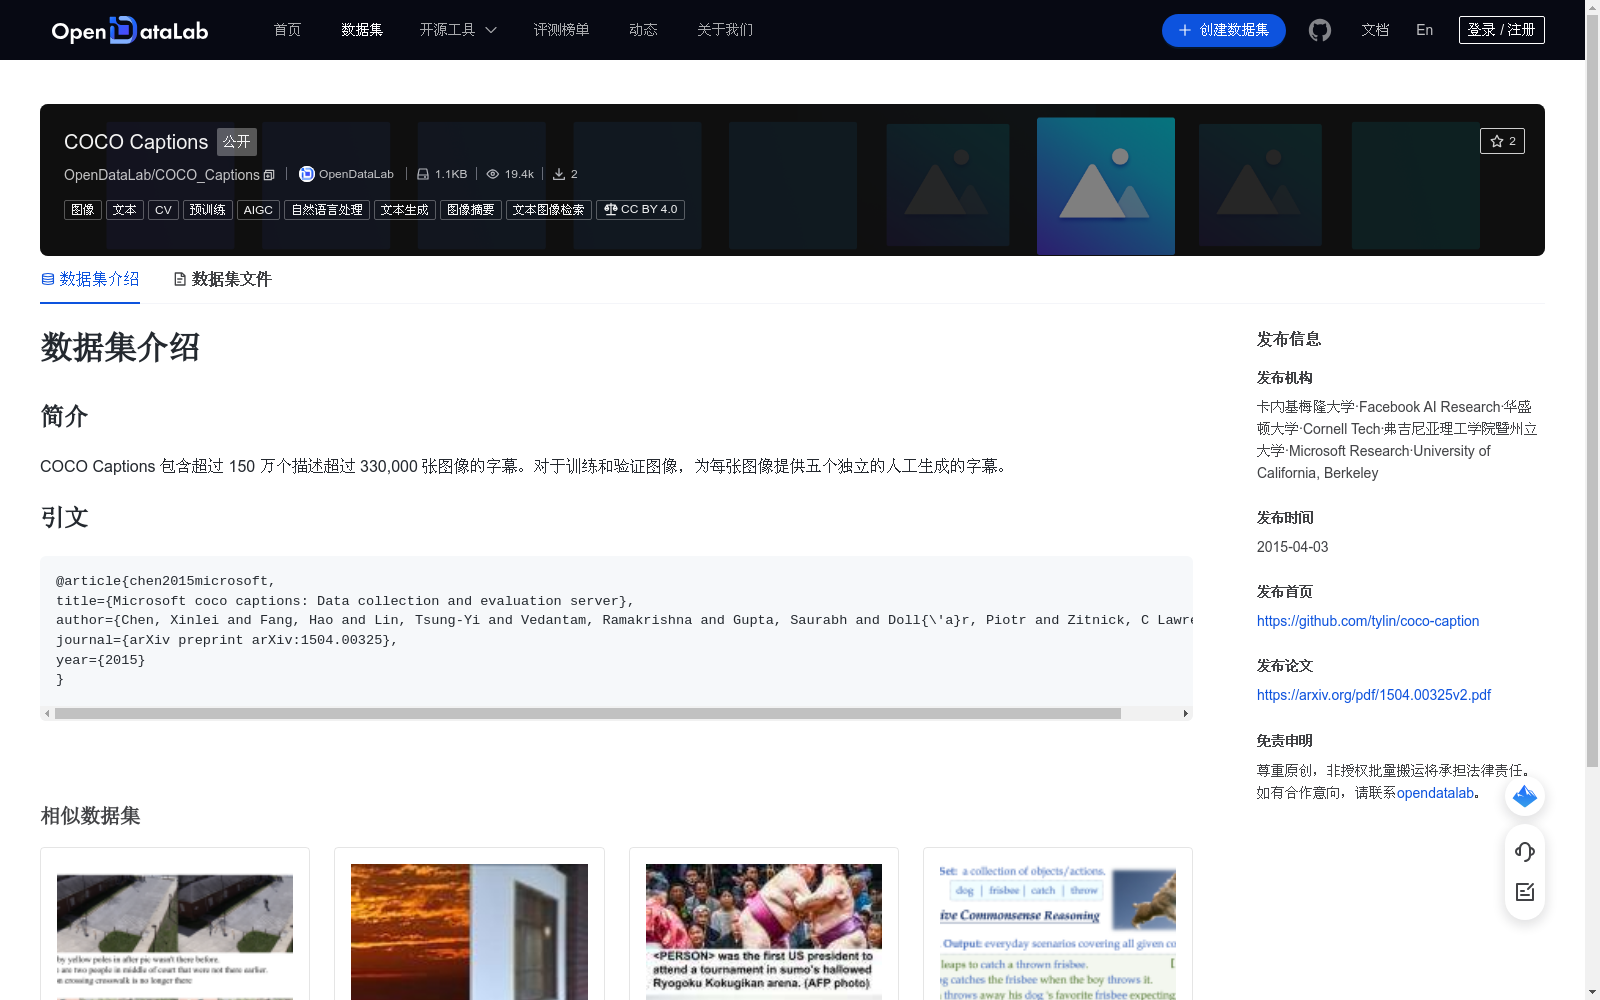This screenshot has width=1600, height=1000.
Task: Open the 数据集 menu item
Action: pyautogui.click(x=361, y=30)
